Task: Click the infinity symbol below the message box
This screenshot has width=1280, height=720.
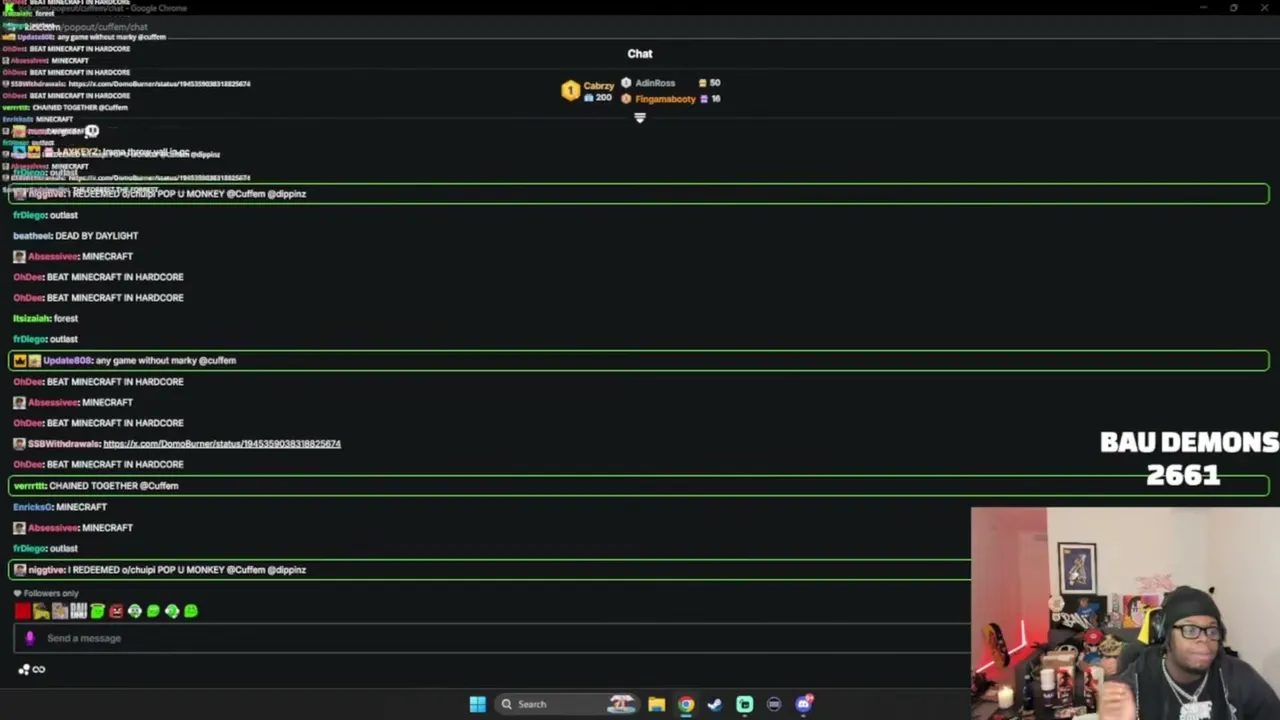Action: coord(39,670)
